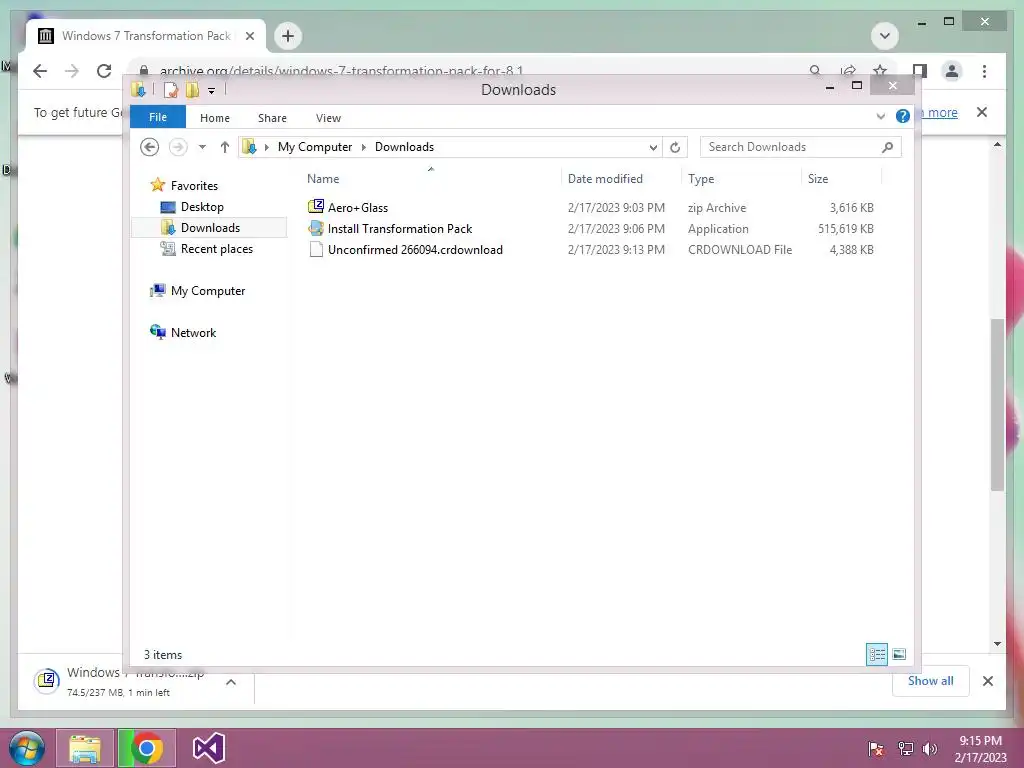Click the Downloads window title-bar folder icon
The height and width of the screenshot is (768, 1024).
138,89
